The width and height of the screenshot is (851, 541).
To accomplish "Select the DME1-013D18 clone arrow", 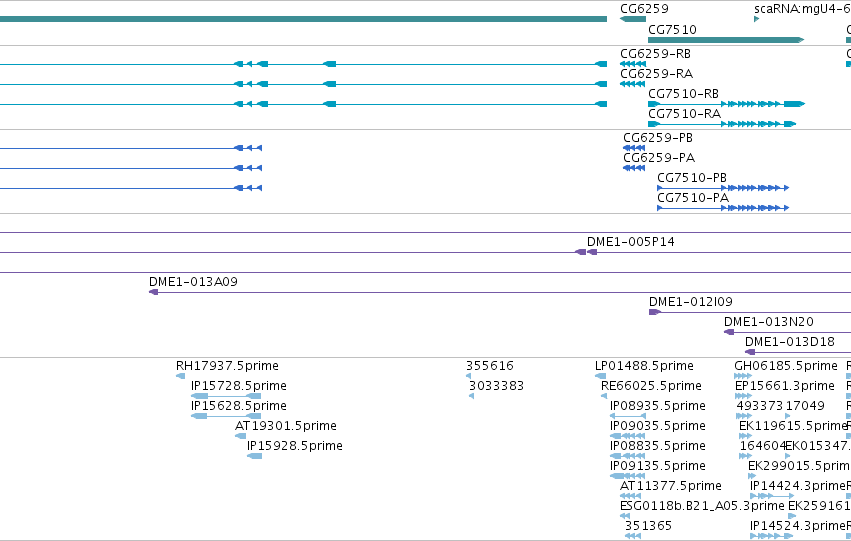I will [x=798, y=352].
